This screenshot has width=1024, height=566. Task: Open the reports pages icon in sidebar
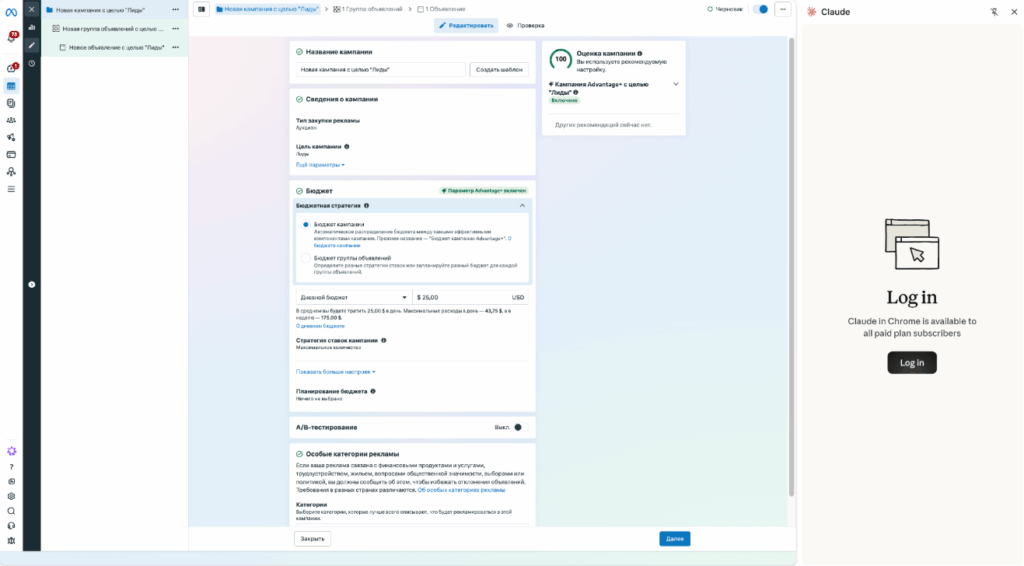point(11,103)
